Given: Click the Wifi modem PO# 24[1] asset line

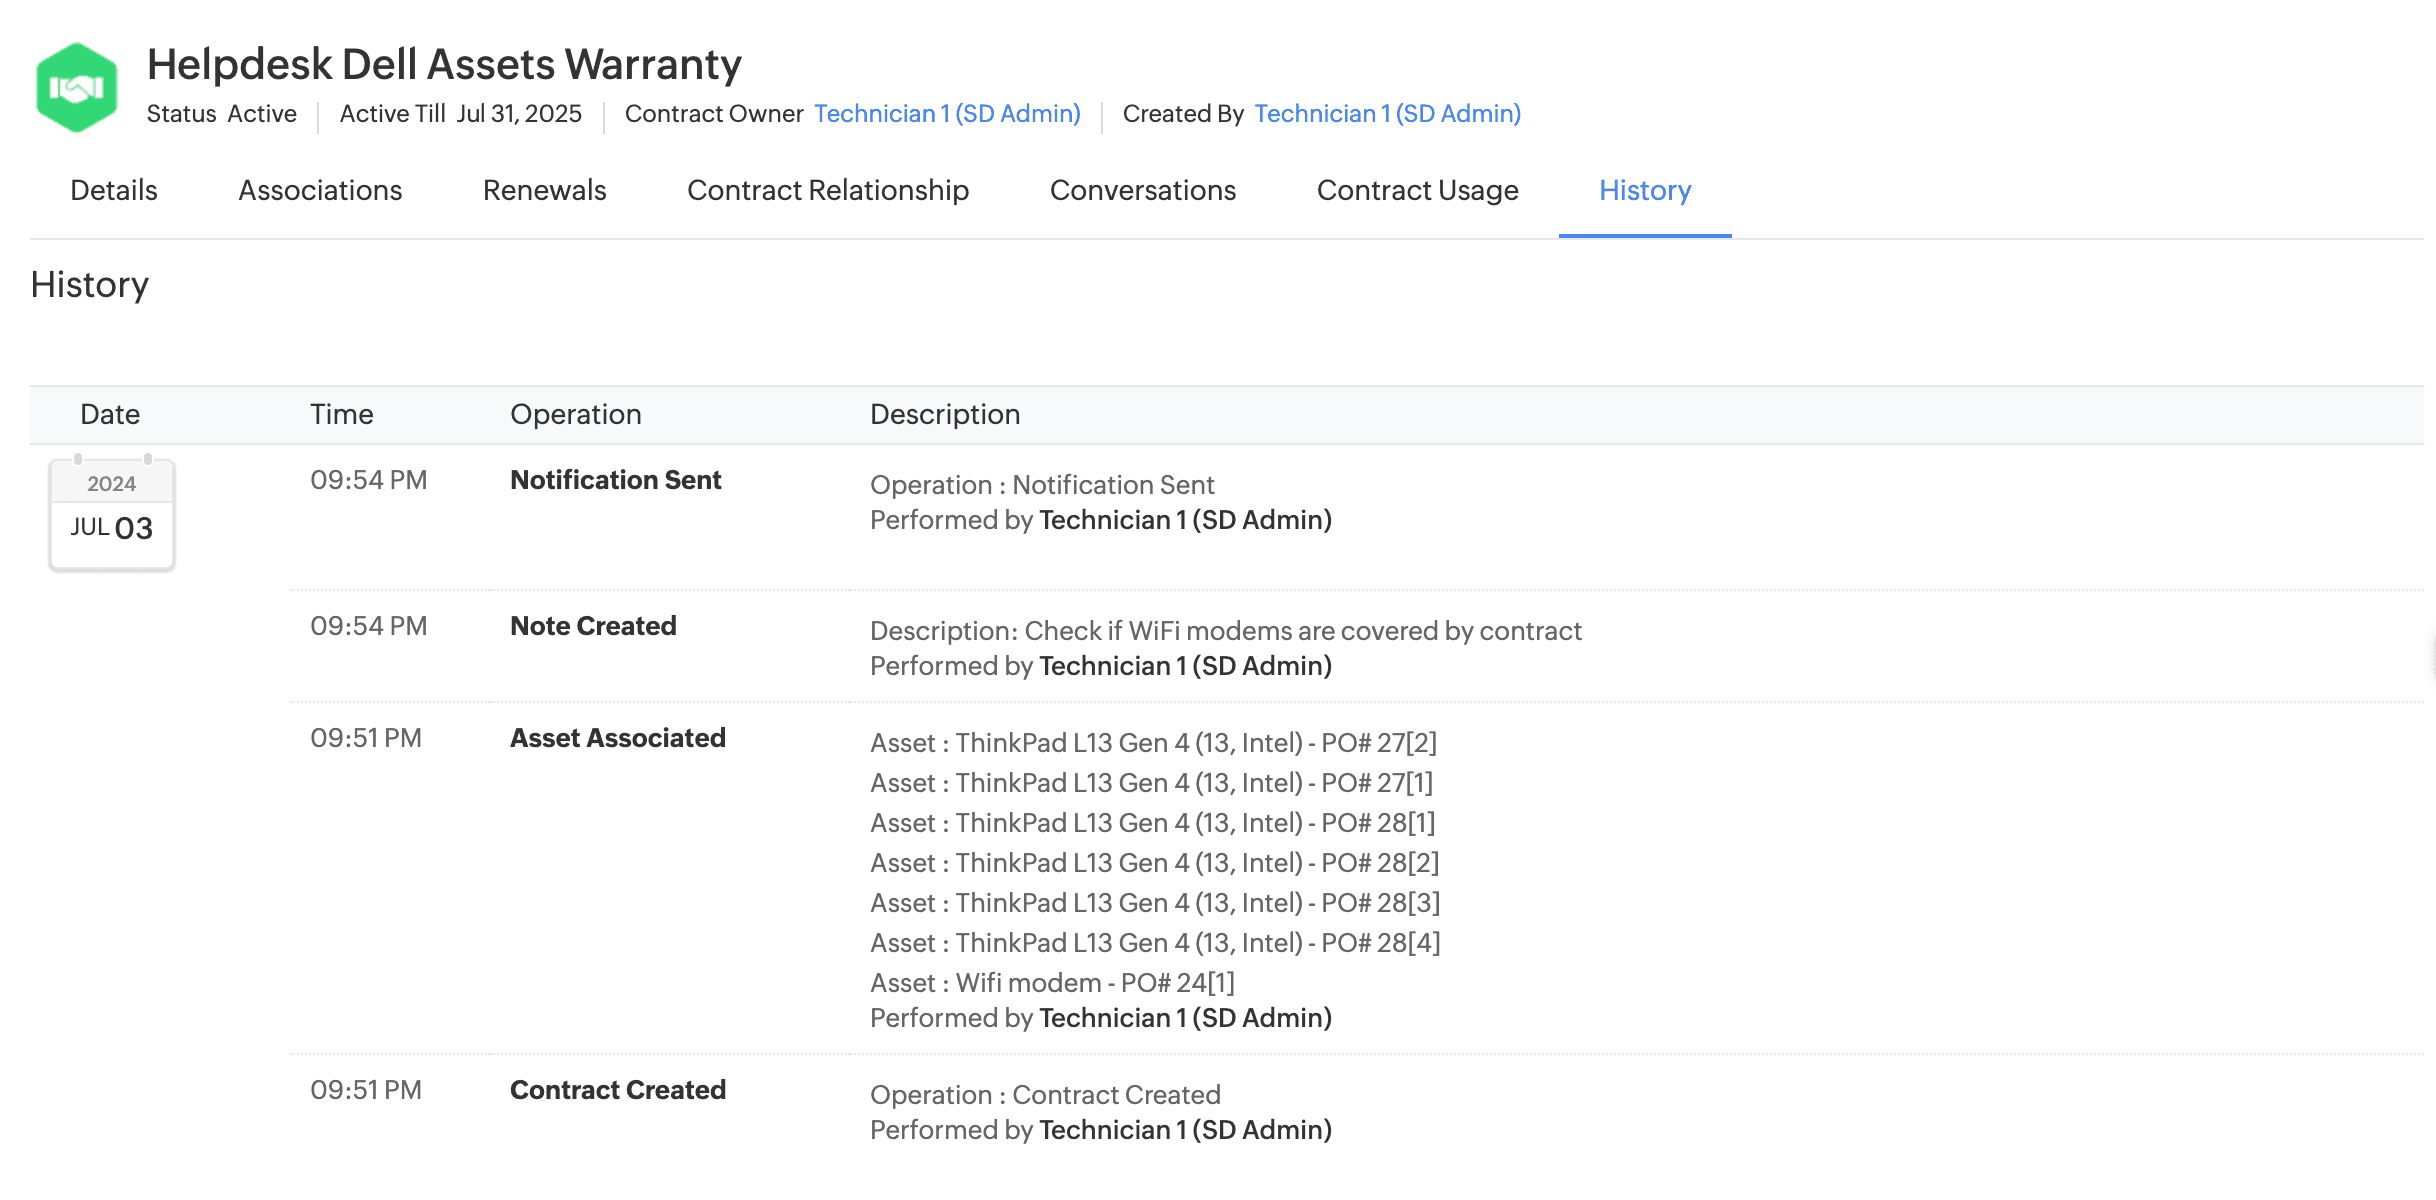Looking at the screenshot, I should [x=1052, y=983].
